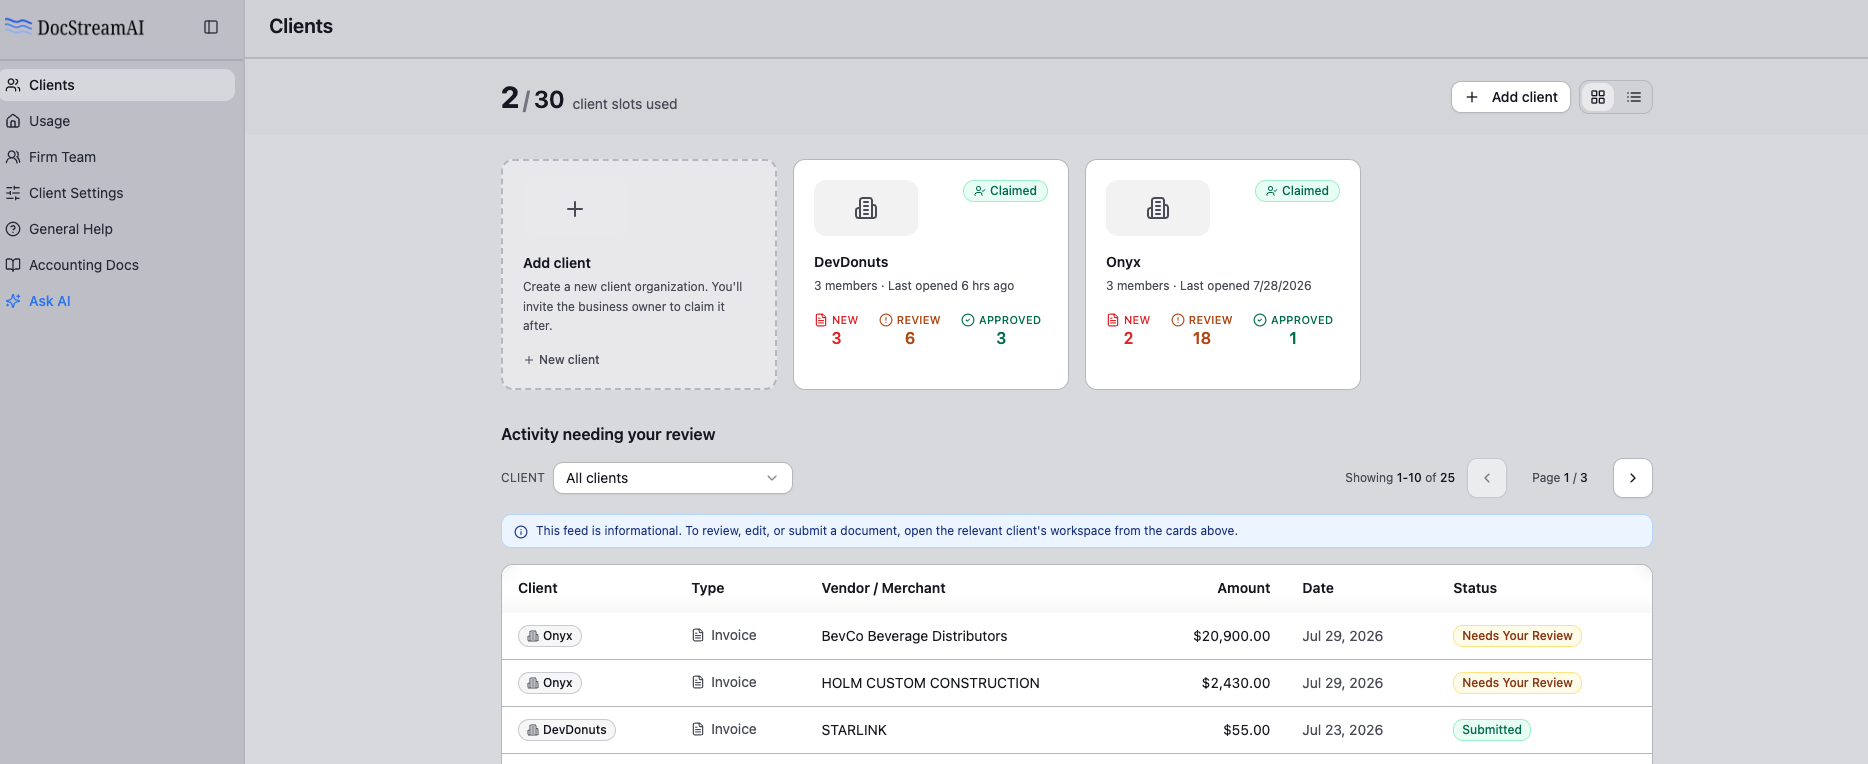The height and width of the screenshot is (764, 1868).
Task: Click Claimed badge on Onyx card
Action: (1297, 191)
